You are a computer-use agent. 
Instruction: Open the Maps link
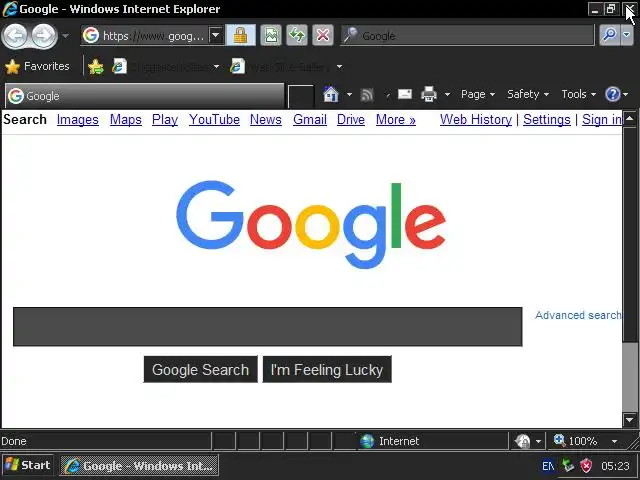(x=126, y=120)
